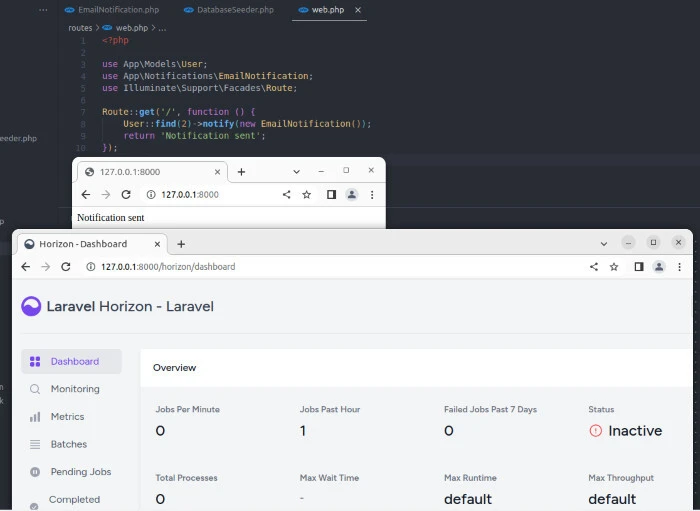The width and height of the screenshot is (700, 511).
Task: Open Monitoring in Horizon sidebar
Action: (x=74, y=389)
